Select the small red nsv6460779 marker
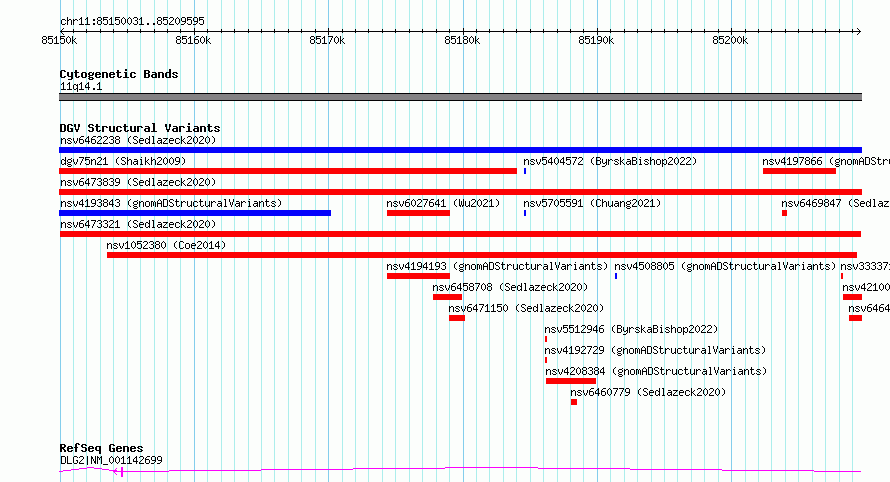 [574, 402]
